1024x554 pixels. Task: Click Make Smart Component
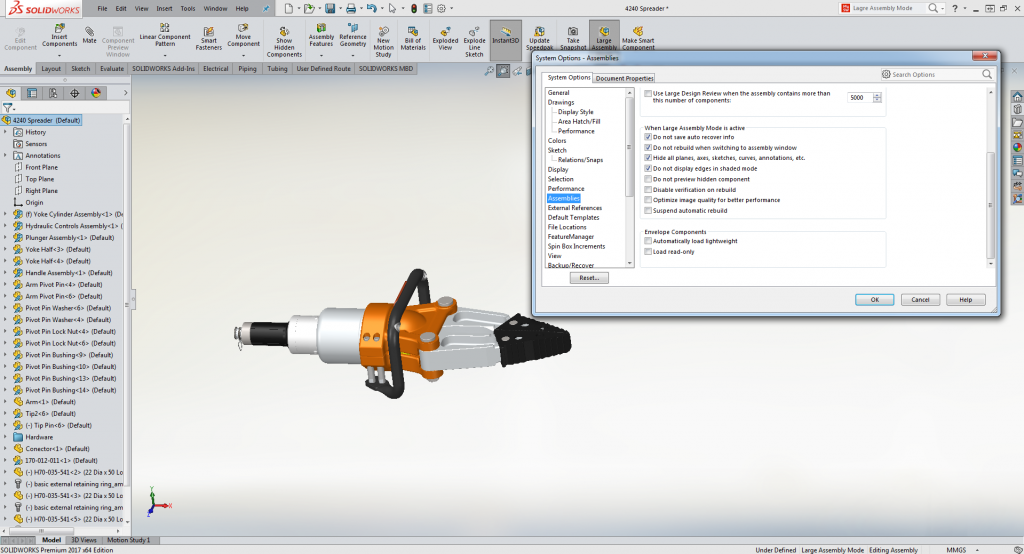(638, 39)
